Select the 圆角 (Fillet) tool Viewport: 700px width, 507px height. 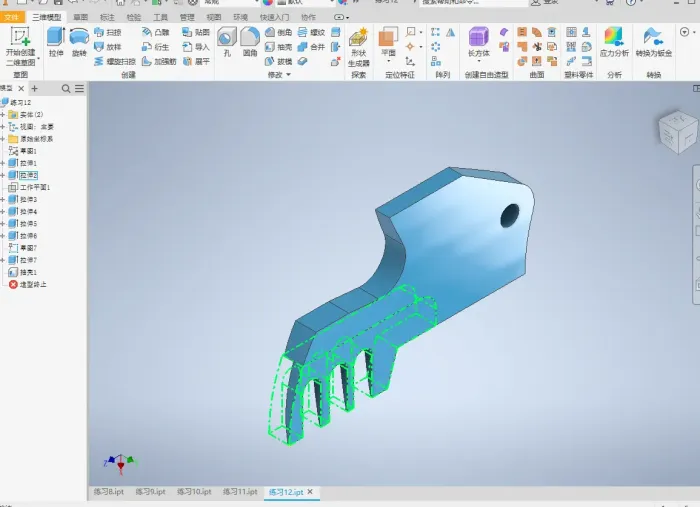[x=250, y=41]
